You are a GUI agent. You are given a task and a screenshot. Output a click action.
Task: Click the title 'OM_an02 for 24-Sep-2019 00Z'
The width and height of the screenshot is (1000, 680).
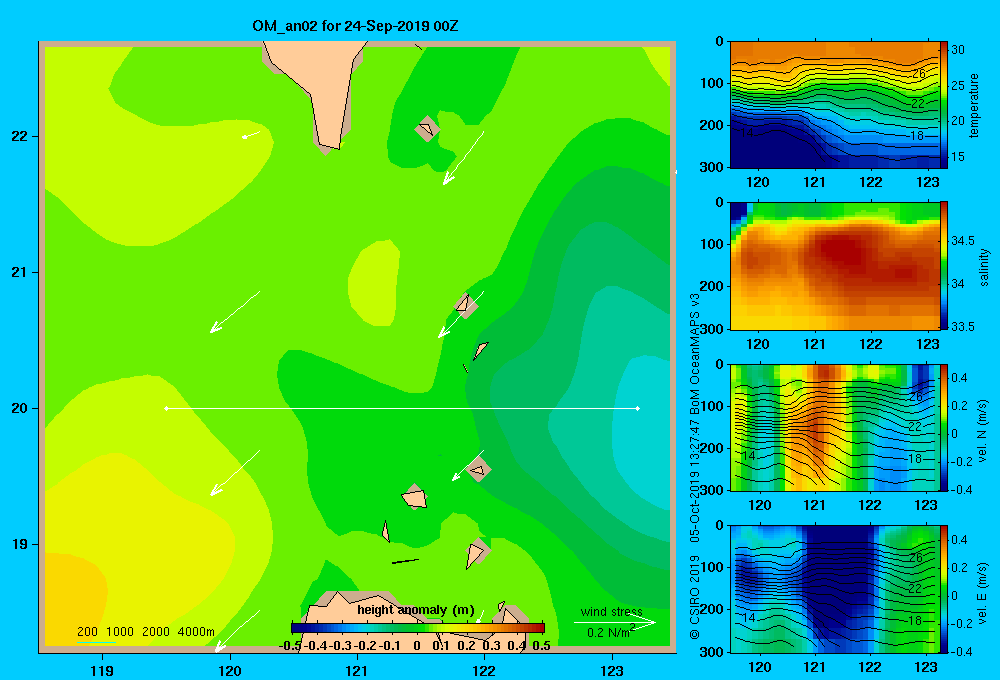point(355,26)
